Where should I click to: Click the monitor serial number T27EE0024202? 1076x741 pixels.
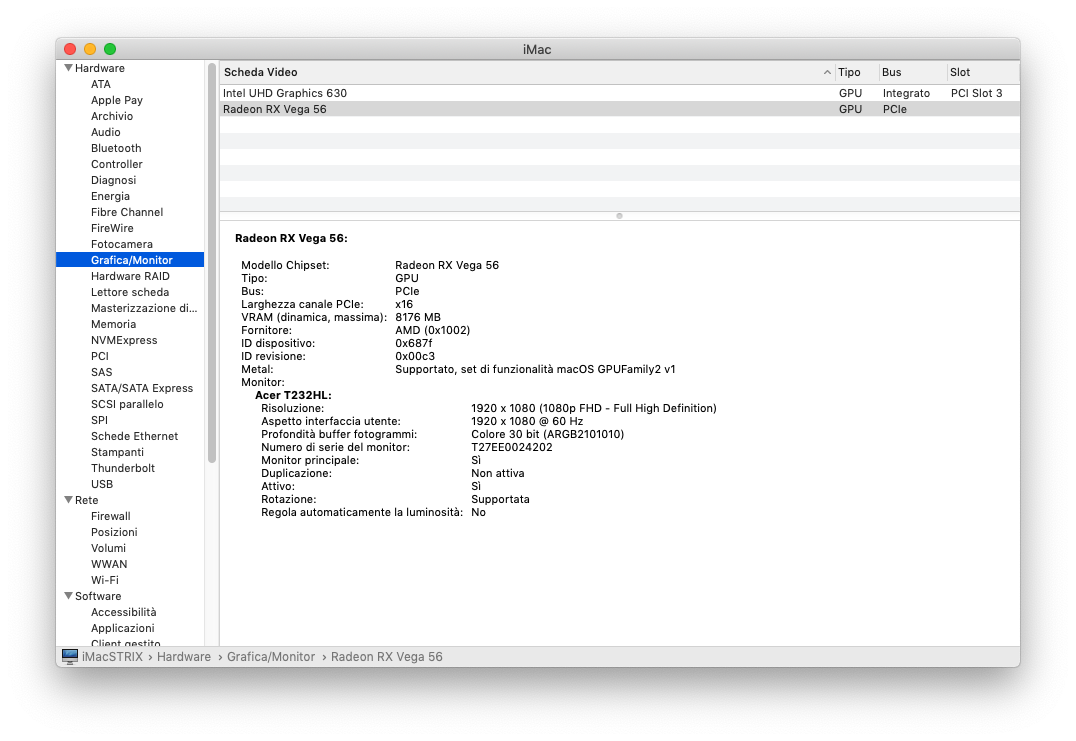(511, 447)
